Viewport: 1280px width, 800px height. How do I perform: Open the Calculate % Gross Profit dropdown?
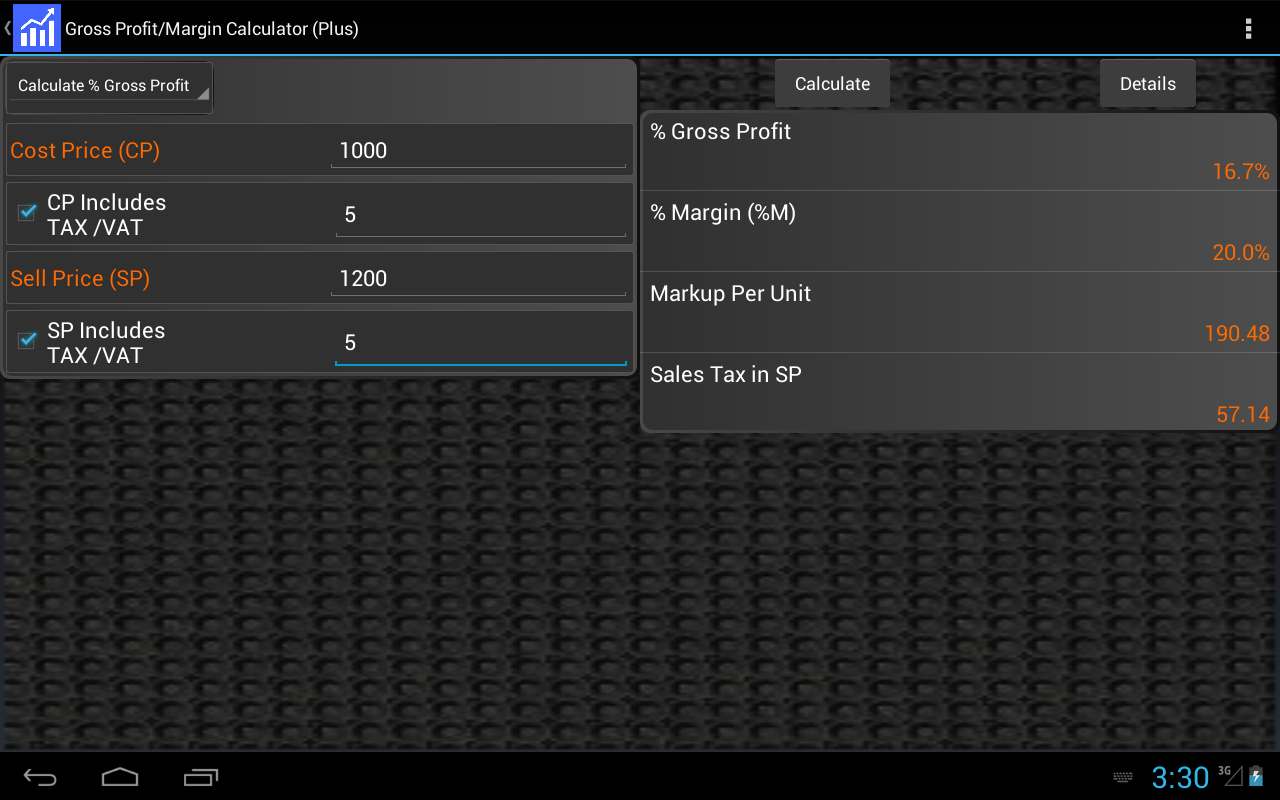tap(108, 85)
